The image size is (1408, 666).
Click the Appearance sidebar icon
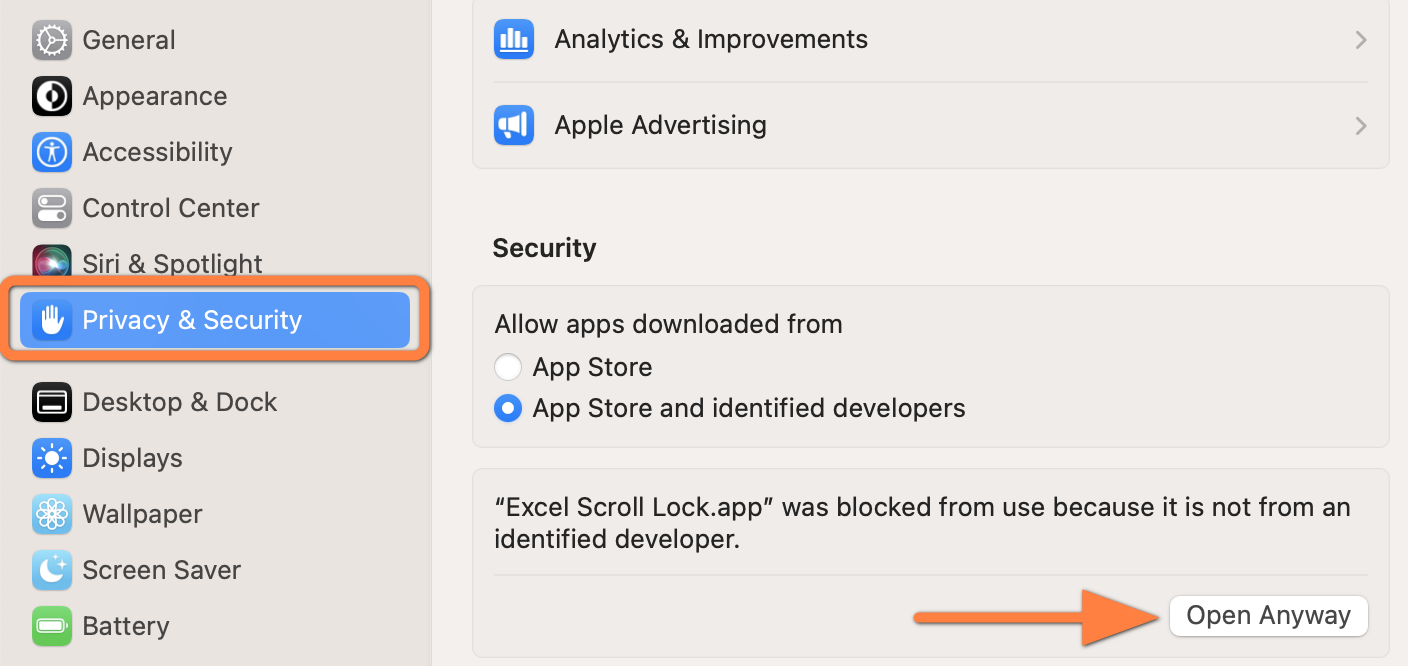pyautogui.click(x=51, y=96)
